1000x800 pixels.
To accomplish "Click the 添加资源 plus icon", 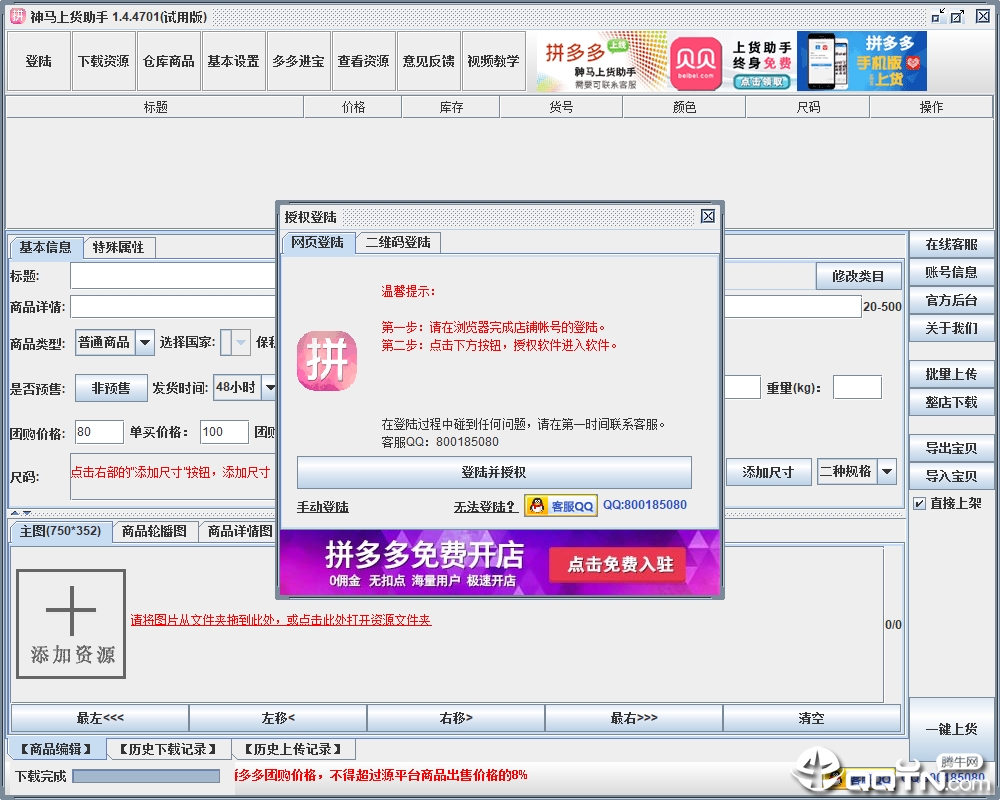I will tap(70, 608).
